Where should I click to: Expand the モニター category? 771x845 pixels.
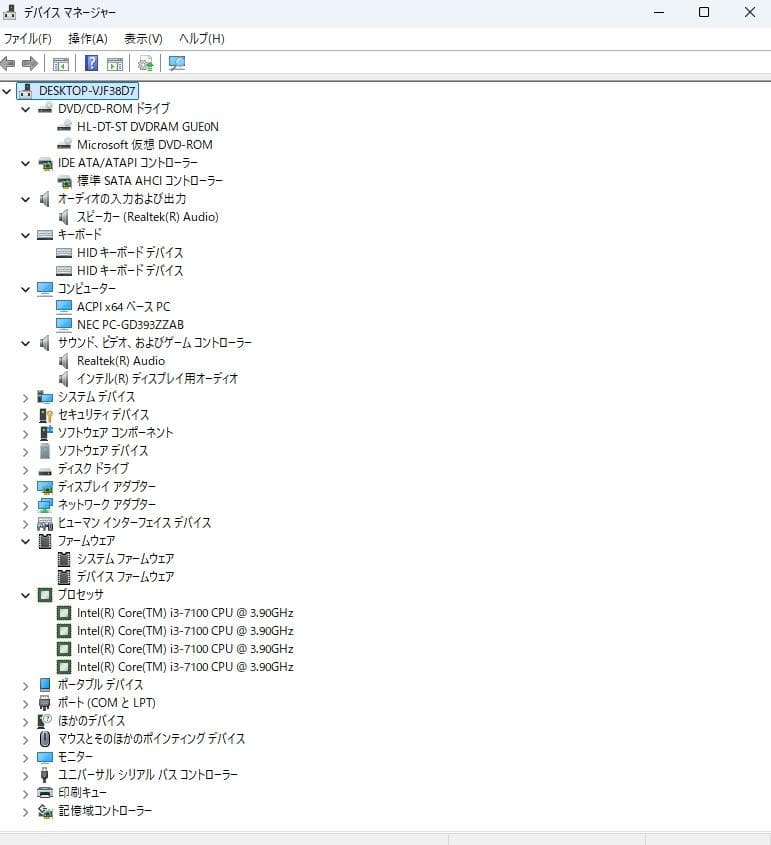[x=25, y=758]
